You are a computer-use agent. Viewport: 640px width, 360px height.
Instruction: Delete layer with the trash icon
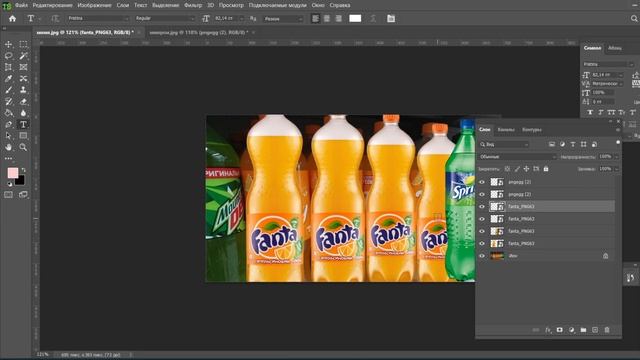click(607, 330)
